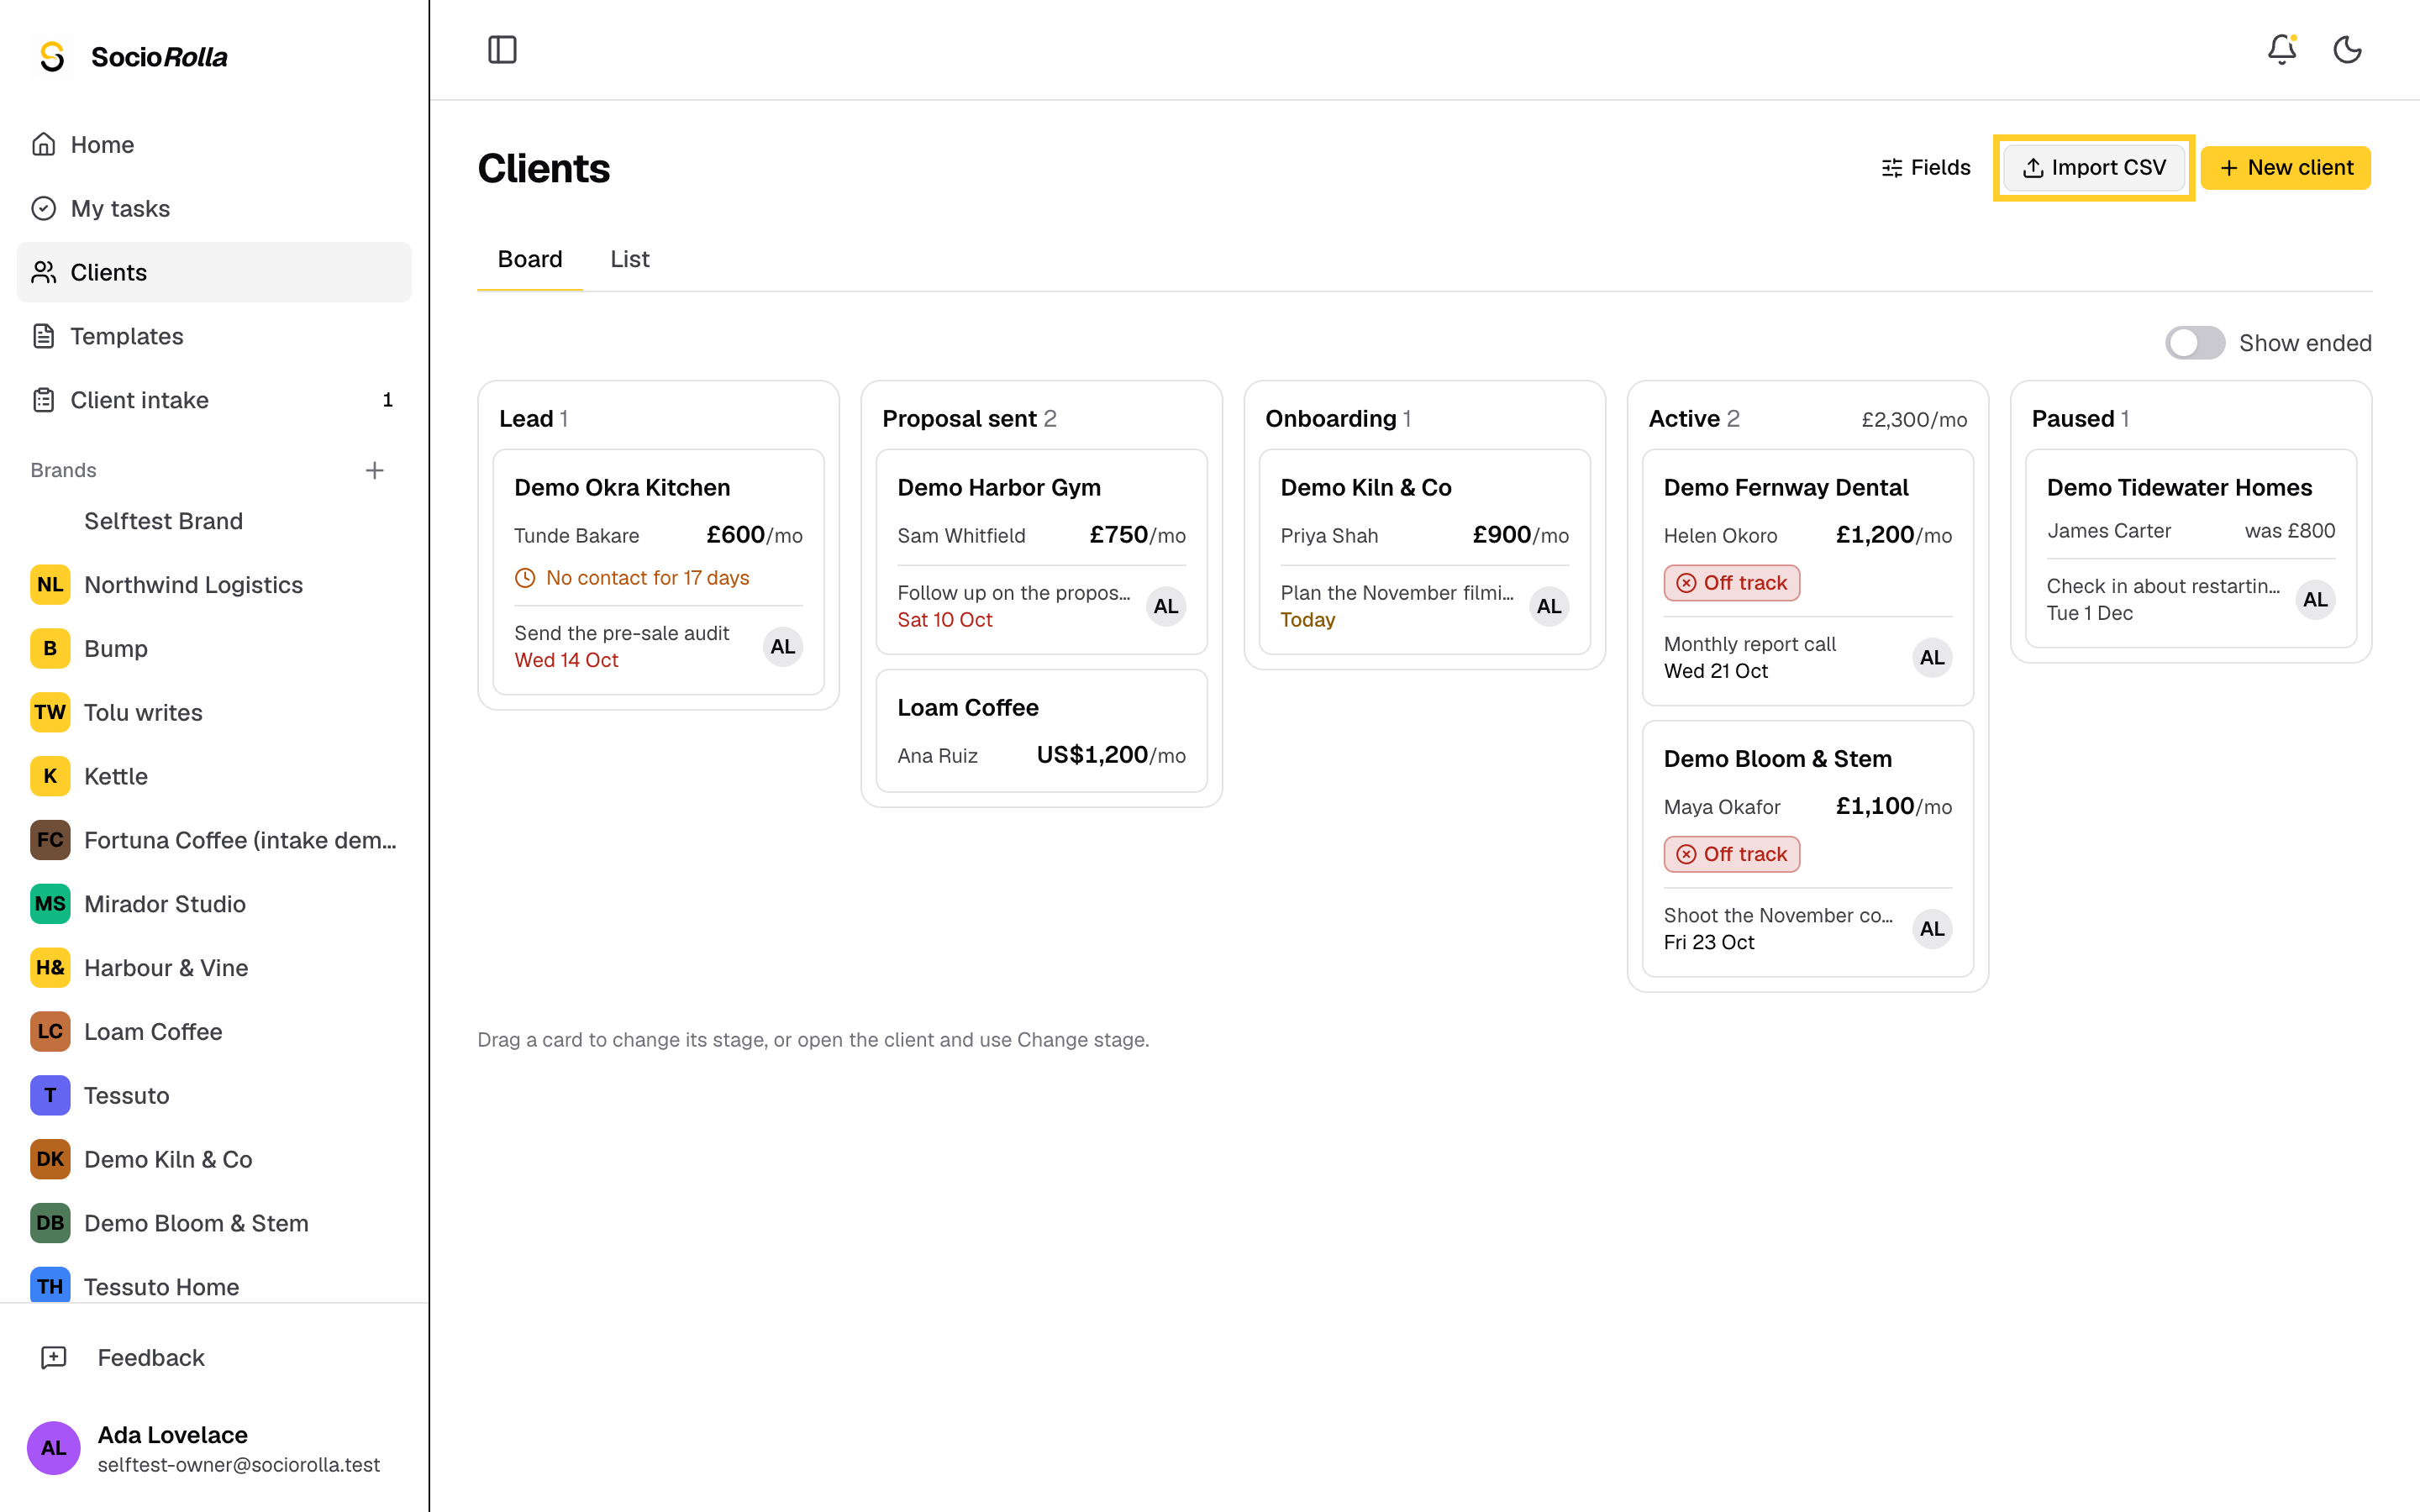Click the 'Shoot the November co...' task
The height and width of the screenshot is (1512, 2420).
coord(1778,915)
